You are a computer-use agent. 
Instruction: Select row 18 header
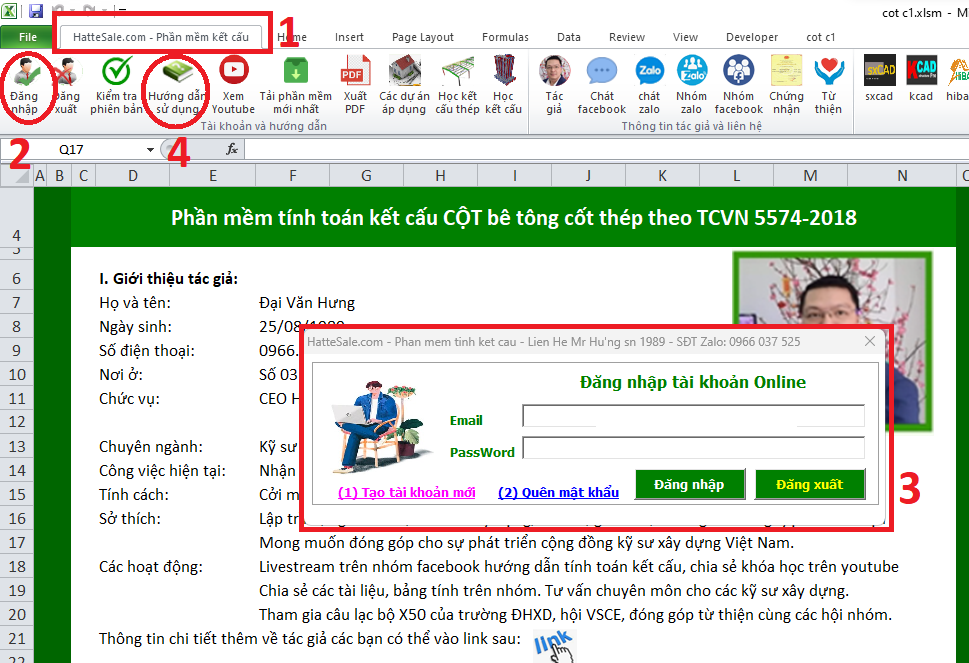(17, 567)
